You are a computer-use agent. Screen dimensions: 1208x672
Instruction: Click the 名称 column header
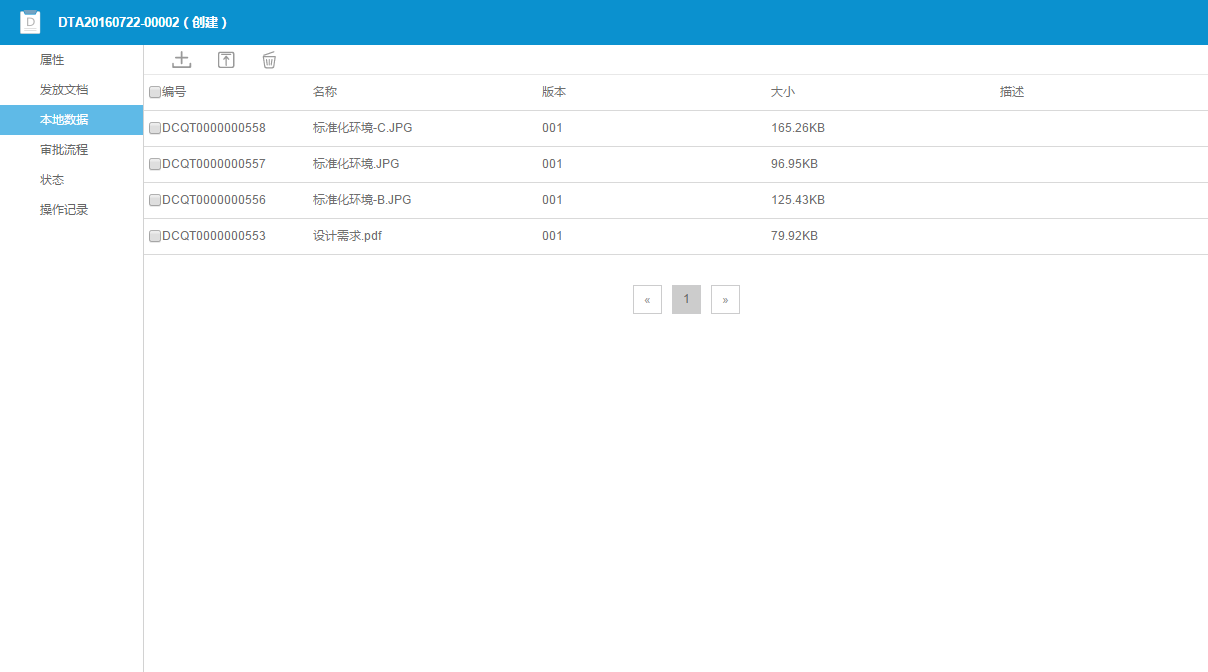[x=325, y=92]
